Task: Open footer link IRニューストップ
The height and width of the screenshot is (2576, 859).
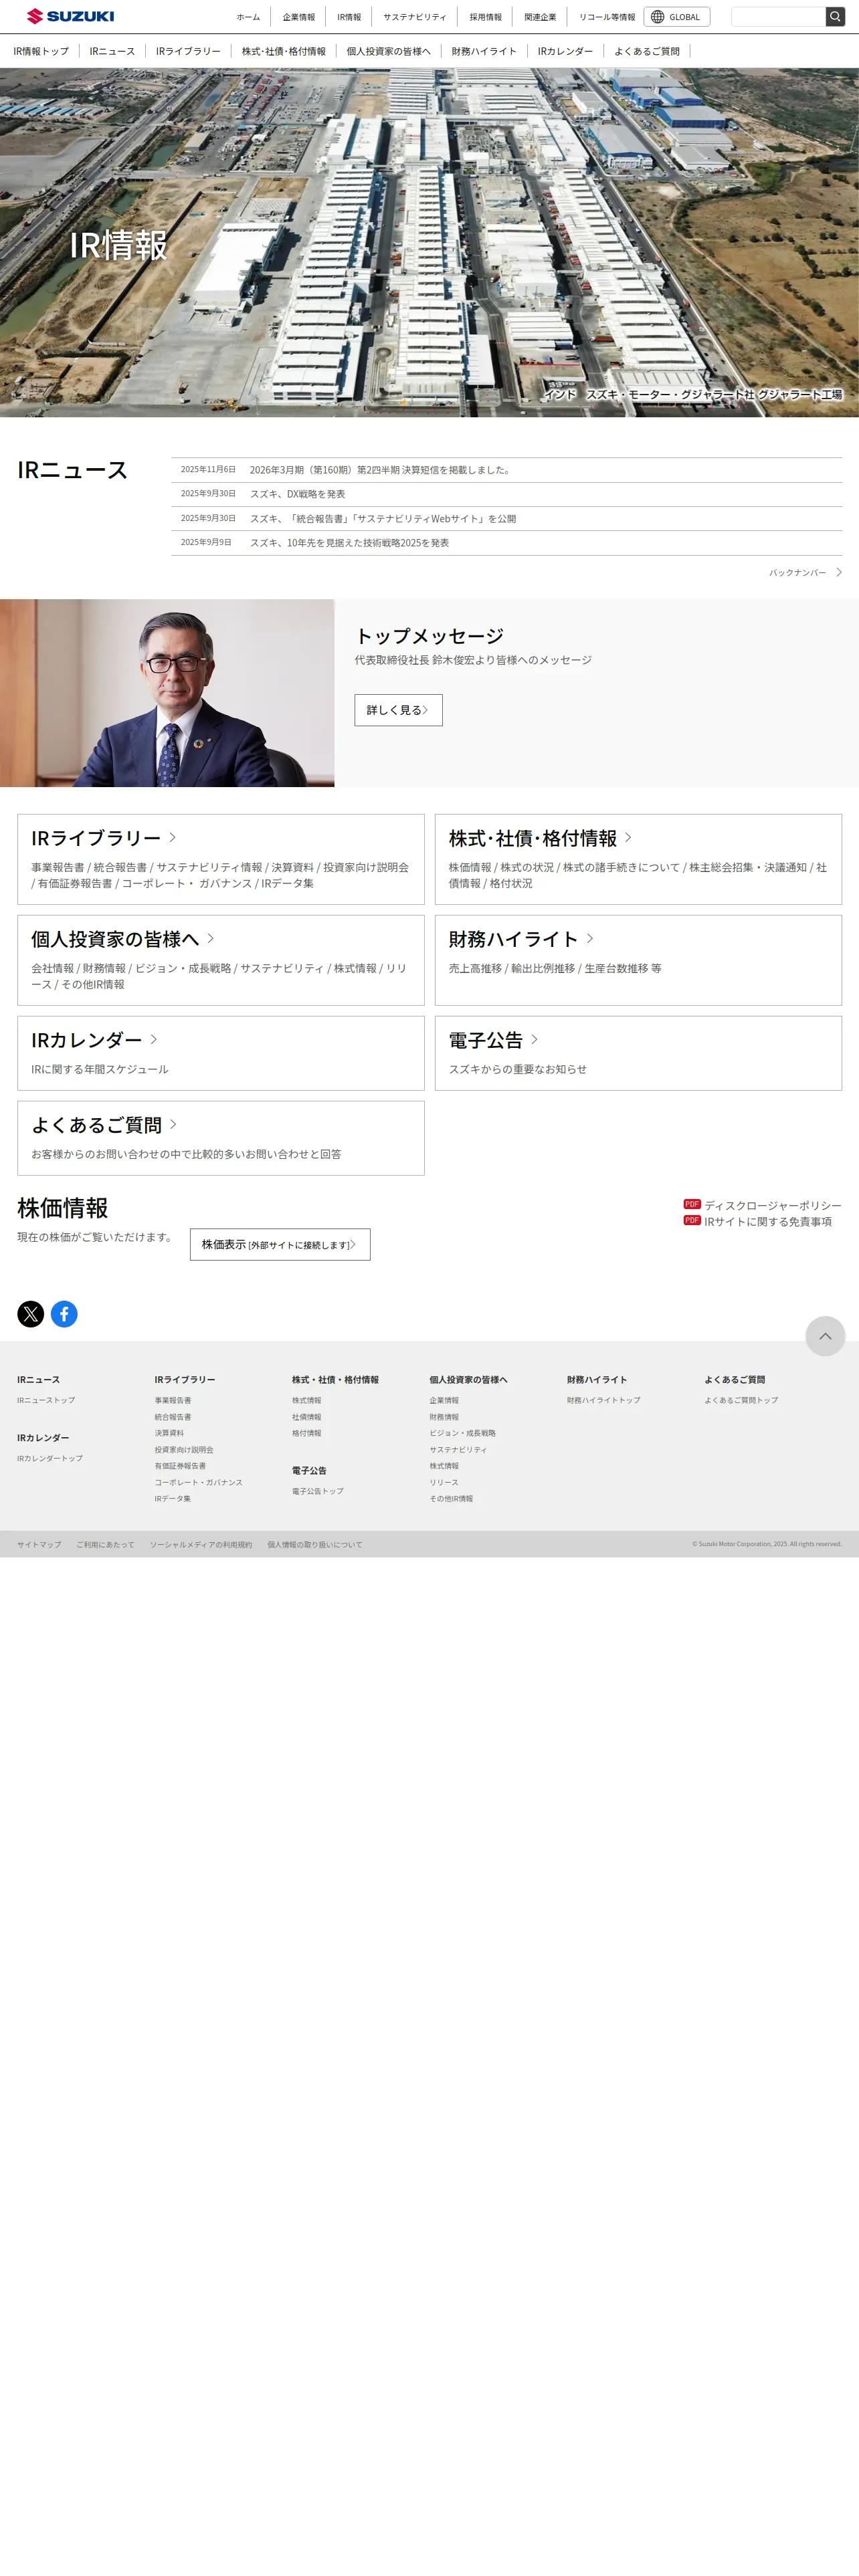Action: coord(46,1400)
